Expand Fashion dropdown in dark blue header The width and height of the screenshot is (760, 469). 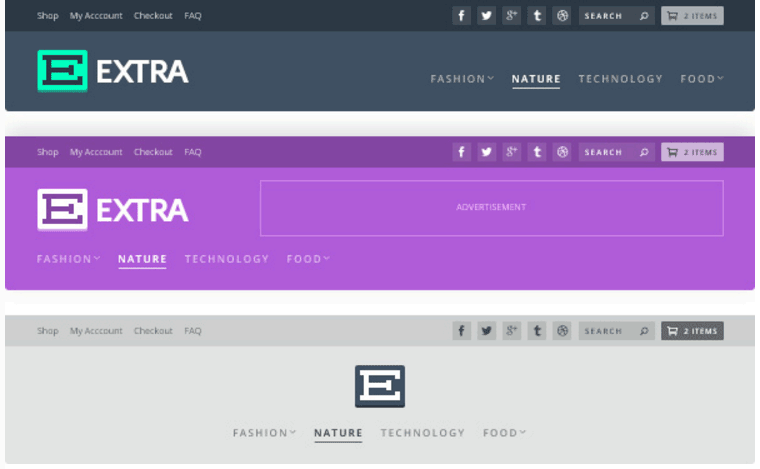coord(462,78)
